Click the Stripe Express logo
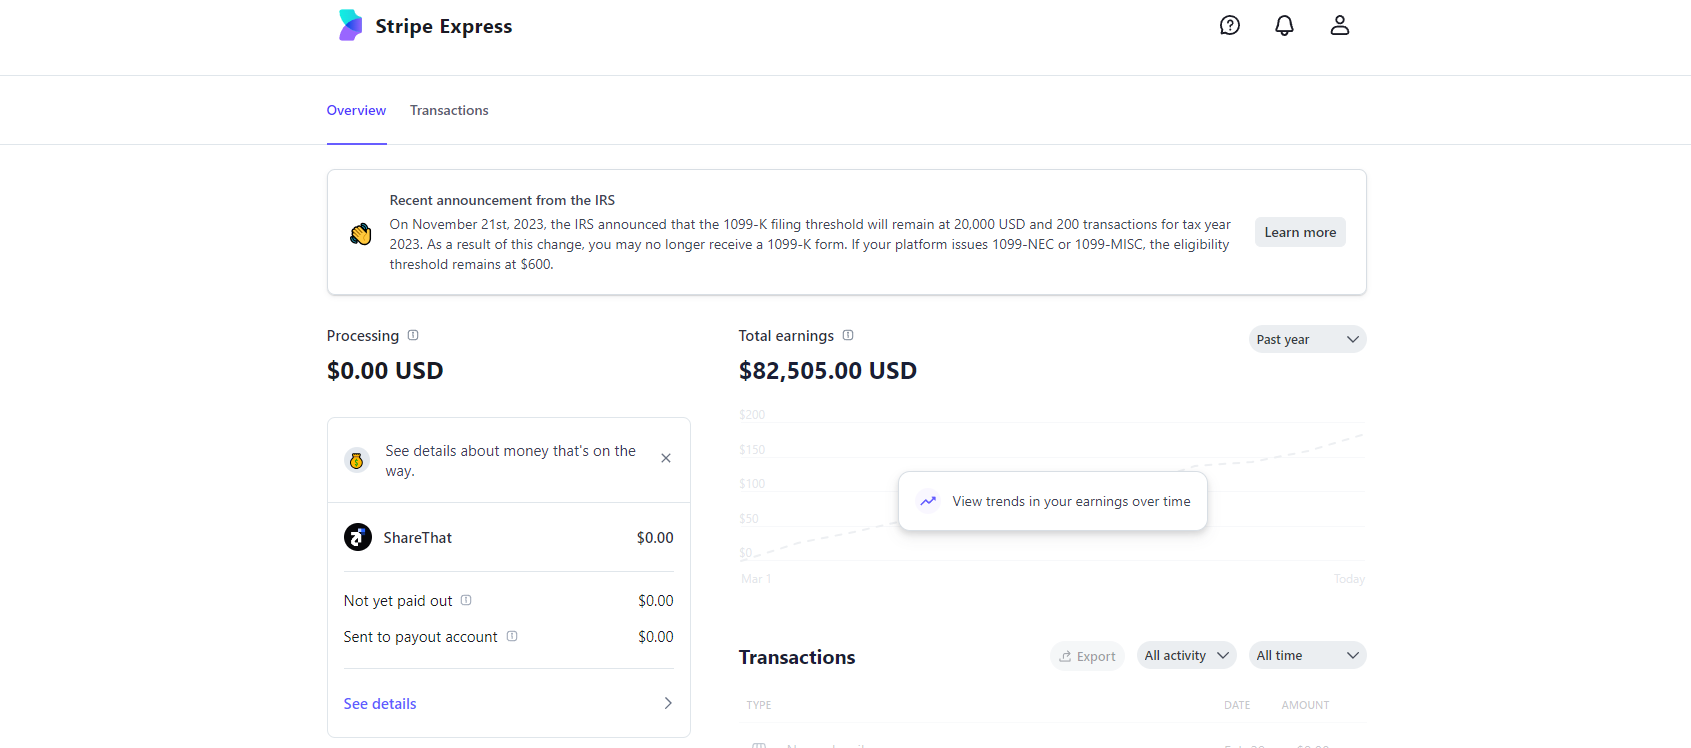Viewport: 1691px width, 748px height. pos(351,26)
